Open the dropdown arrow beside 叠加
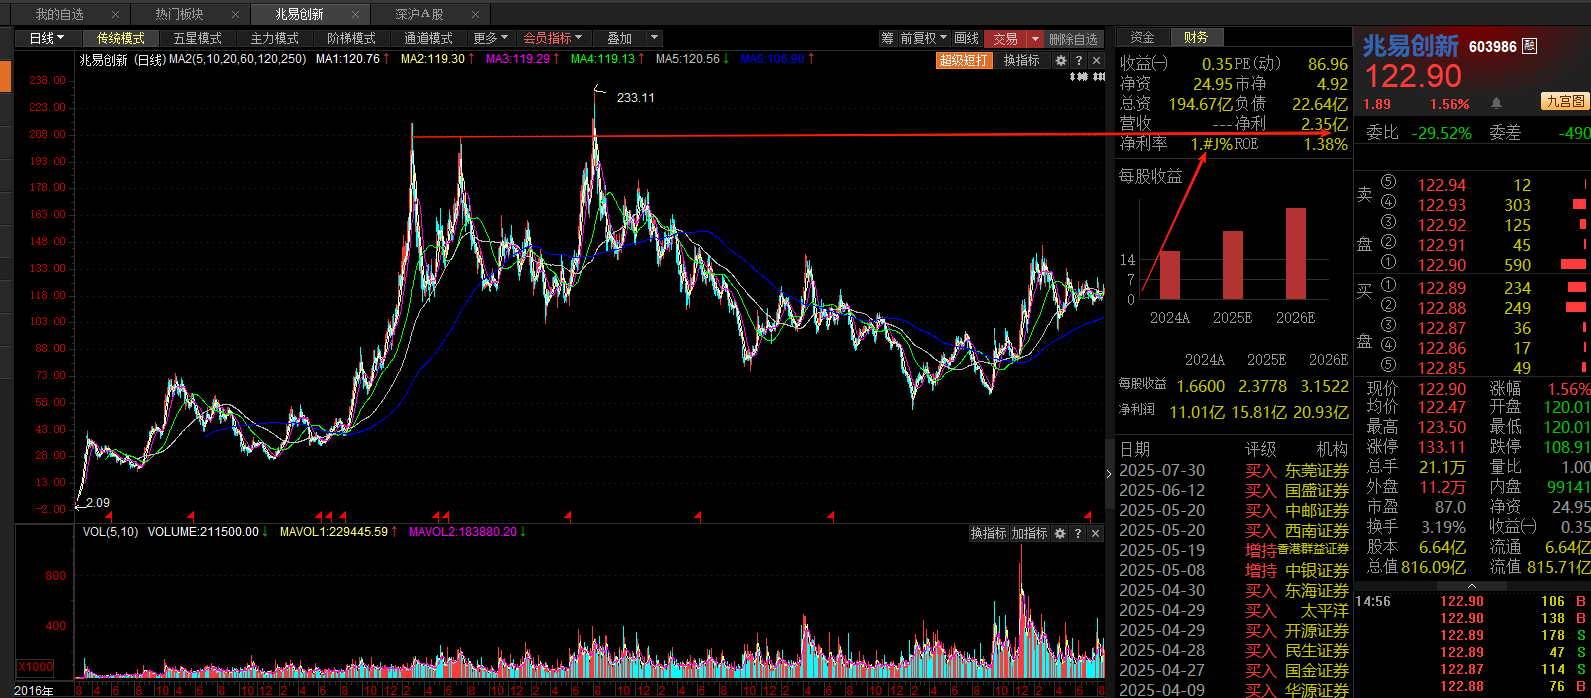Image resolution: width=1591 pixels, height=698 pixels. click(x=654, y=38)
